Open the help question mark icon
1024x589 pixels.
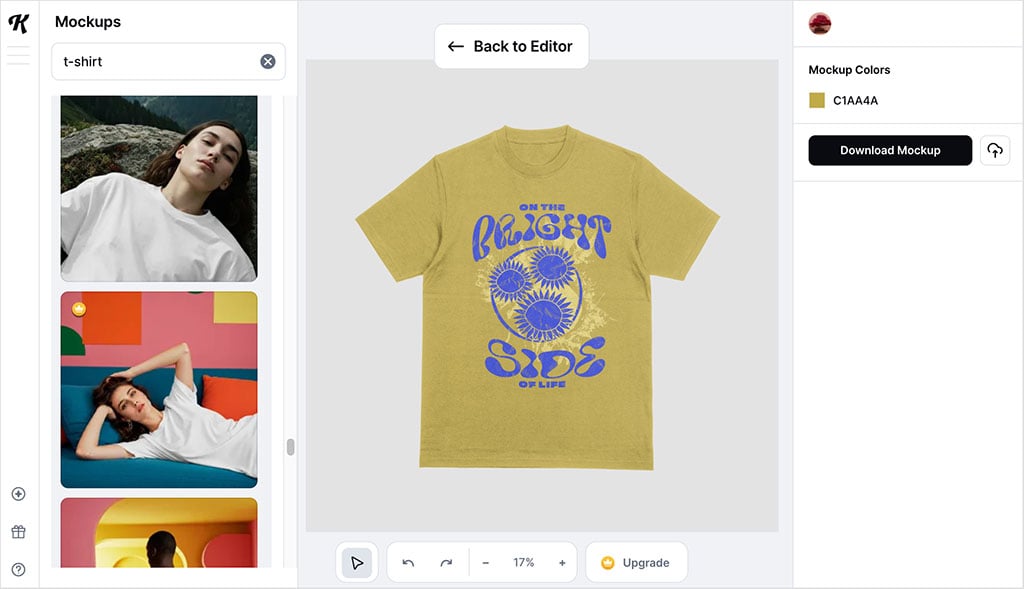tap(18, 570)
